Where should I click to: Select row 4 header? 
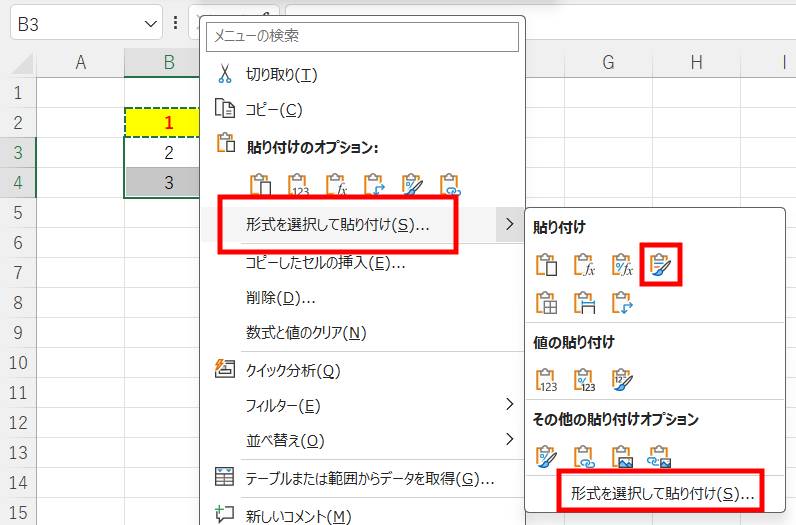point(18,182)
